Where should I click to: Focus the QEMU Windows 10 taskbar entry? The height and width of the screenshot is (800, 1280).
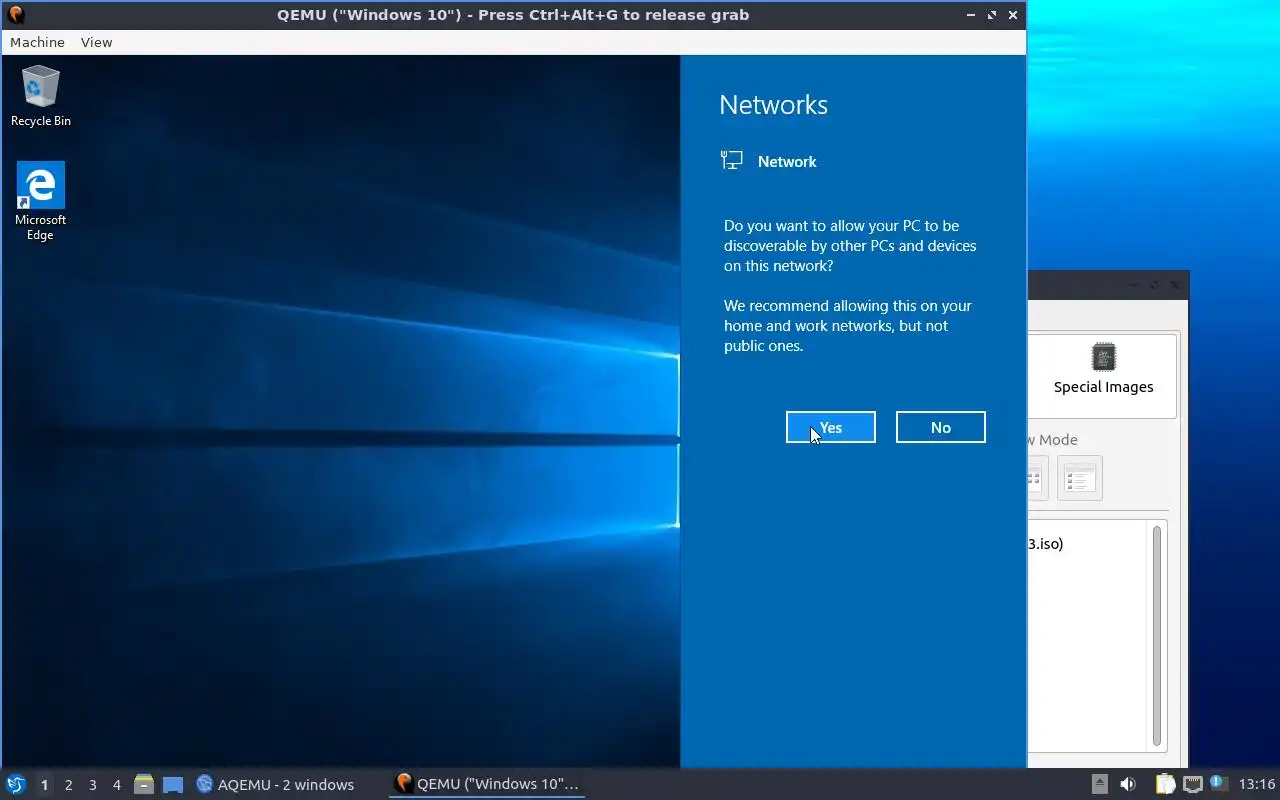487,784
